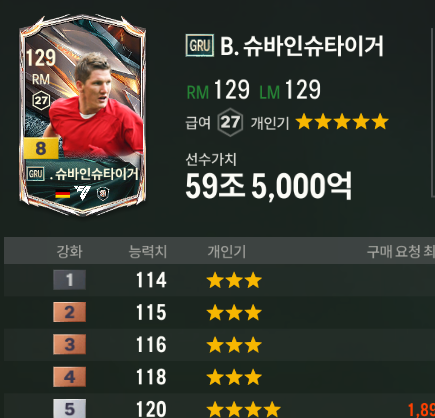Click the Schweinsteiger player card thumbnail
This screenshot has width=435, height=418.
point(83,115)
